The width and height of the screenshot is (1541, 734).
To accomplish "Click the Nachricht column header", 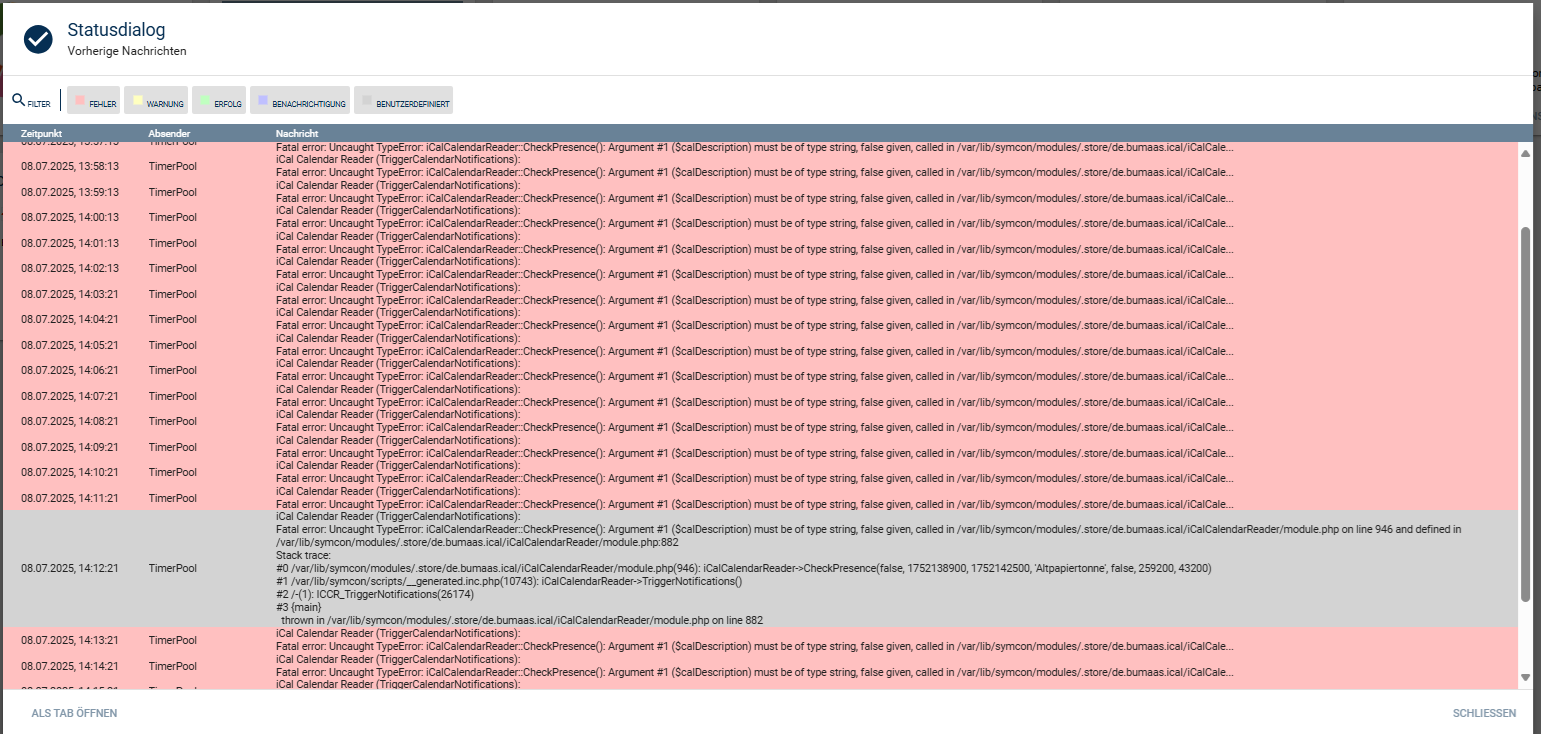I will pos(297,133).
